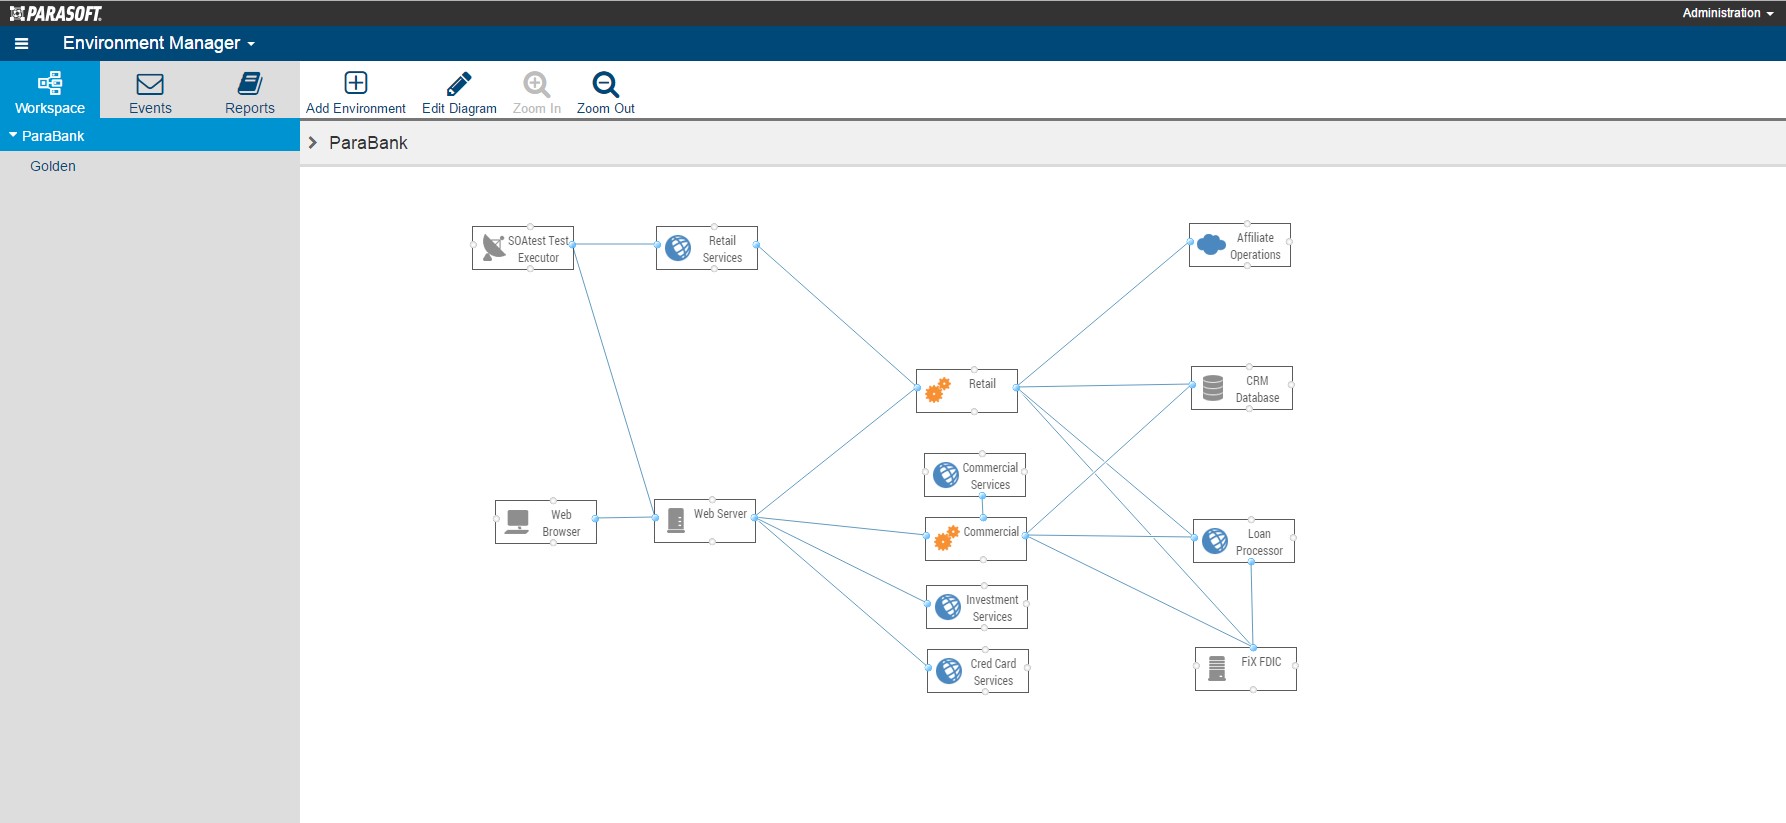The height and width of the screenshot is (823, 1786).
Task: Click the Zoom In label
Action: (537, 108)
